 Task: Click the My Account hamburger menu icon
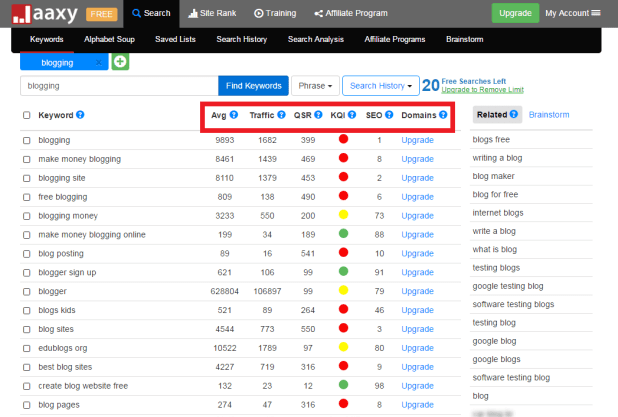coord(596,13)
